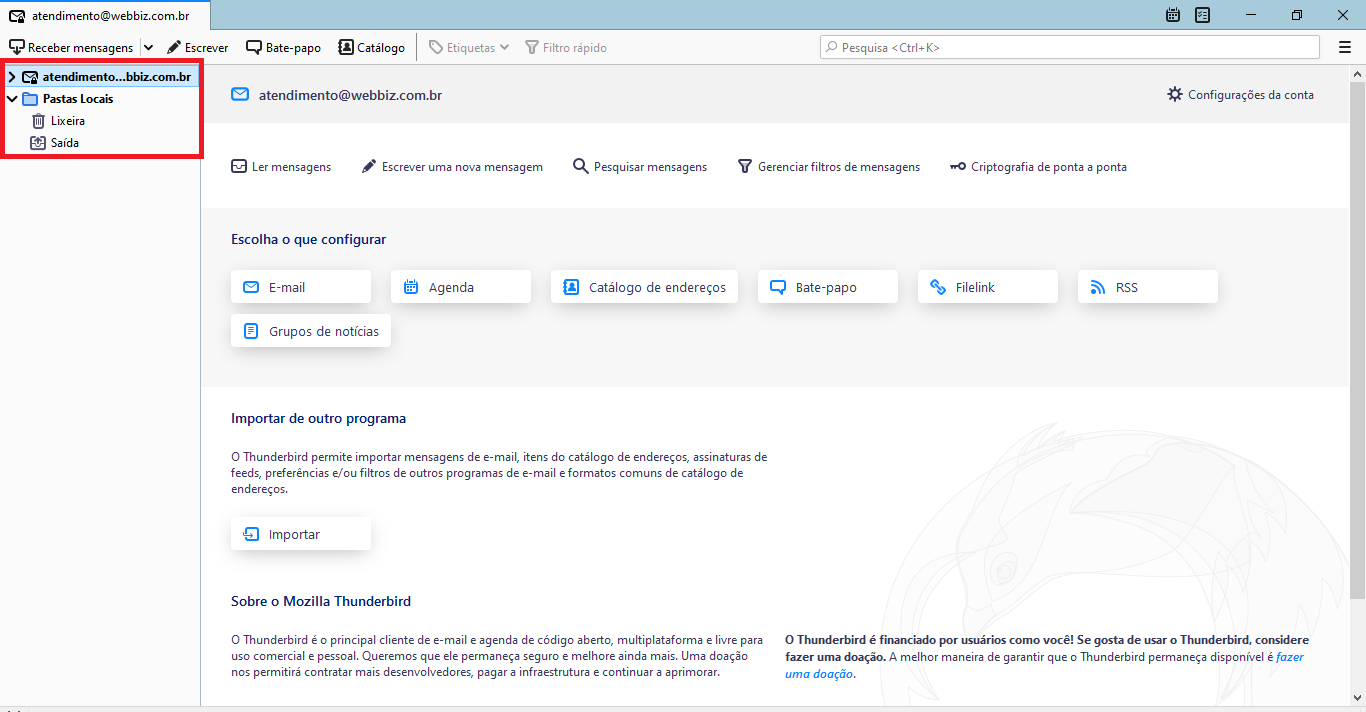Open the Receber mensagens dropdown arrow

point(148,47)
